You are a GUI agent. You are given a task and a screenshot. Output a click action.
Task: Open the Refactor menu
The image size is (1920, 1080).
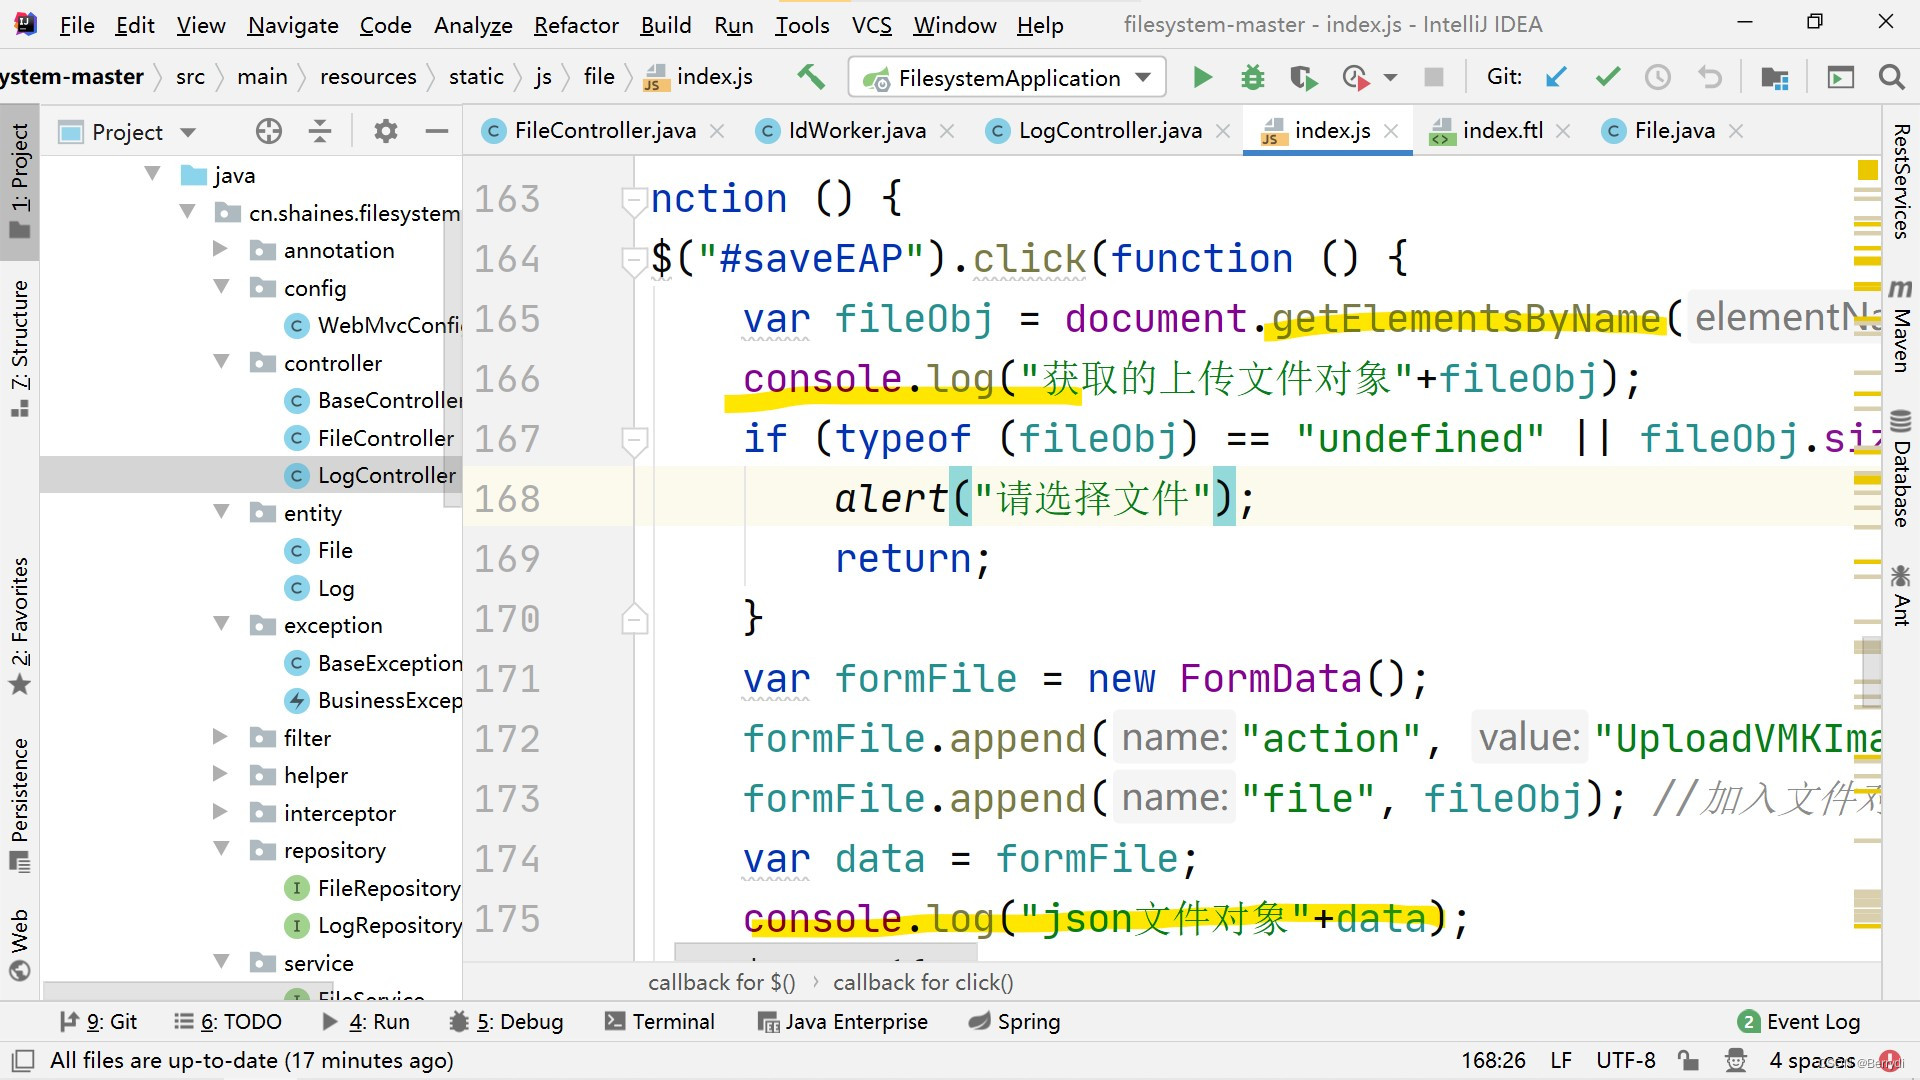(575, 25)
